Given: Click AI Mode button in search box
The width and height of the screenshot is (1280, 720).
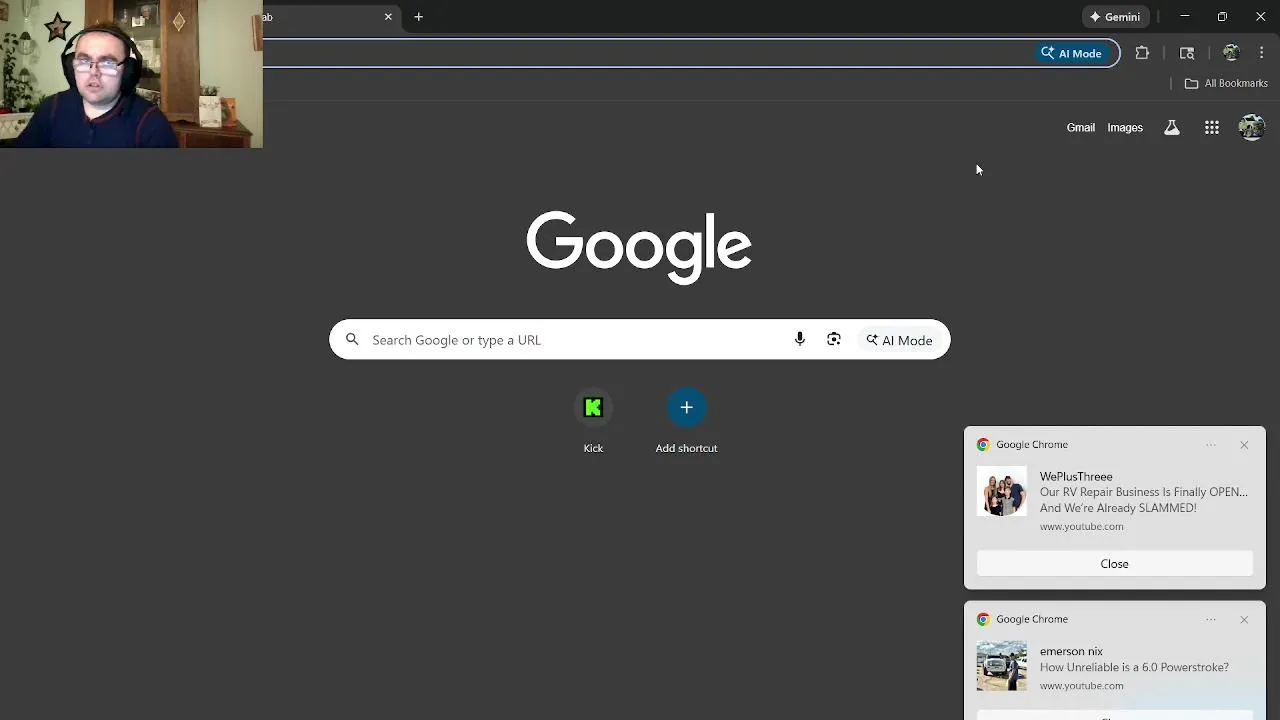Looking at the screenshot, I should click(x=899, y=340).
